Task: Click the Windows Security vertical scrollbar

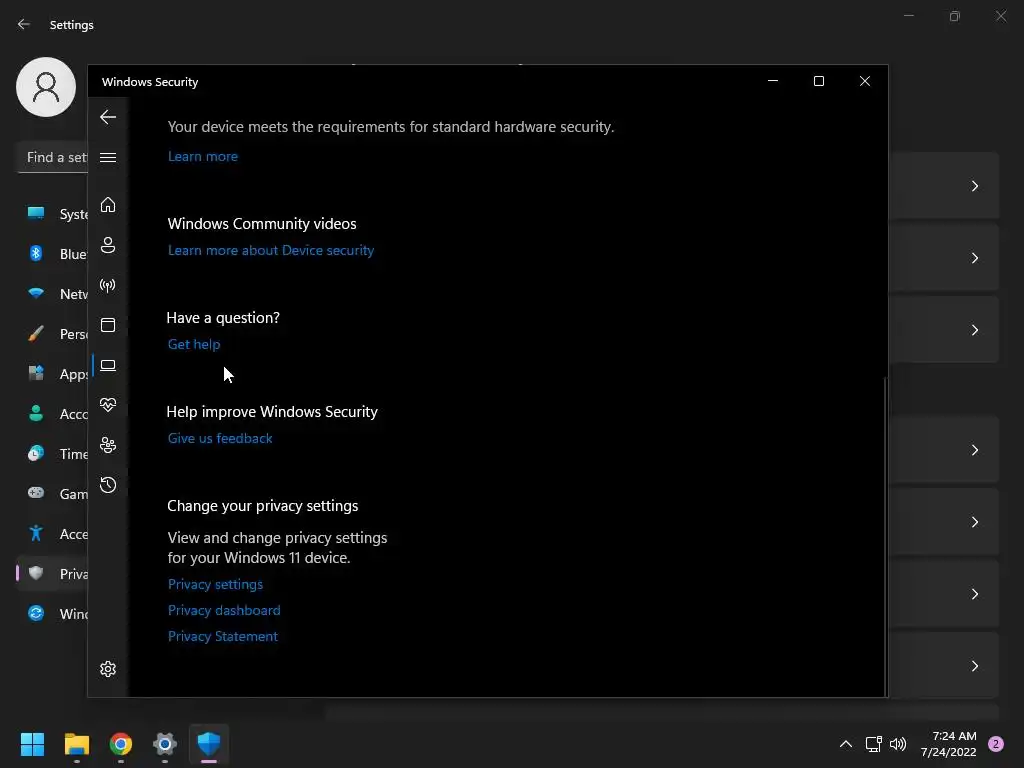Action: click(x=886, y=536)
